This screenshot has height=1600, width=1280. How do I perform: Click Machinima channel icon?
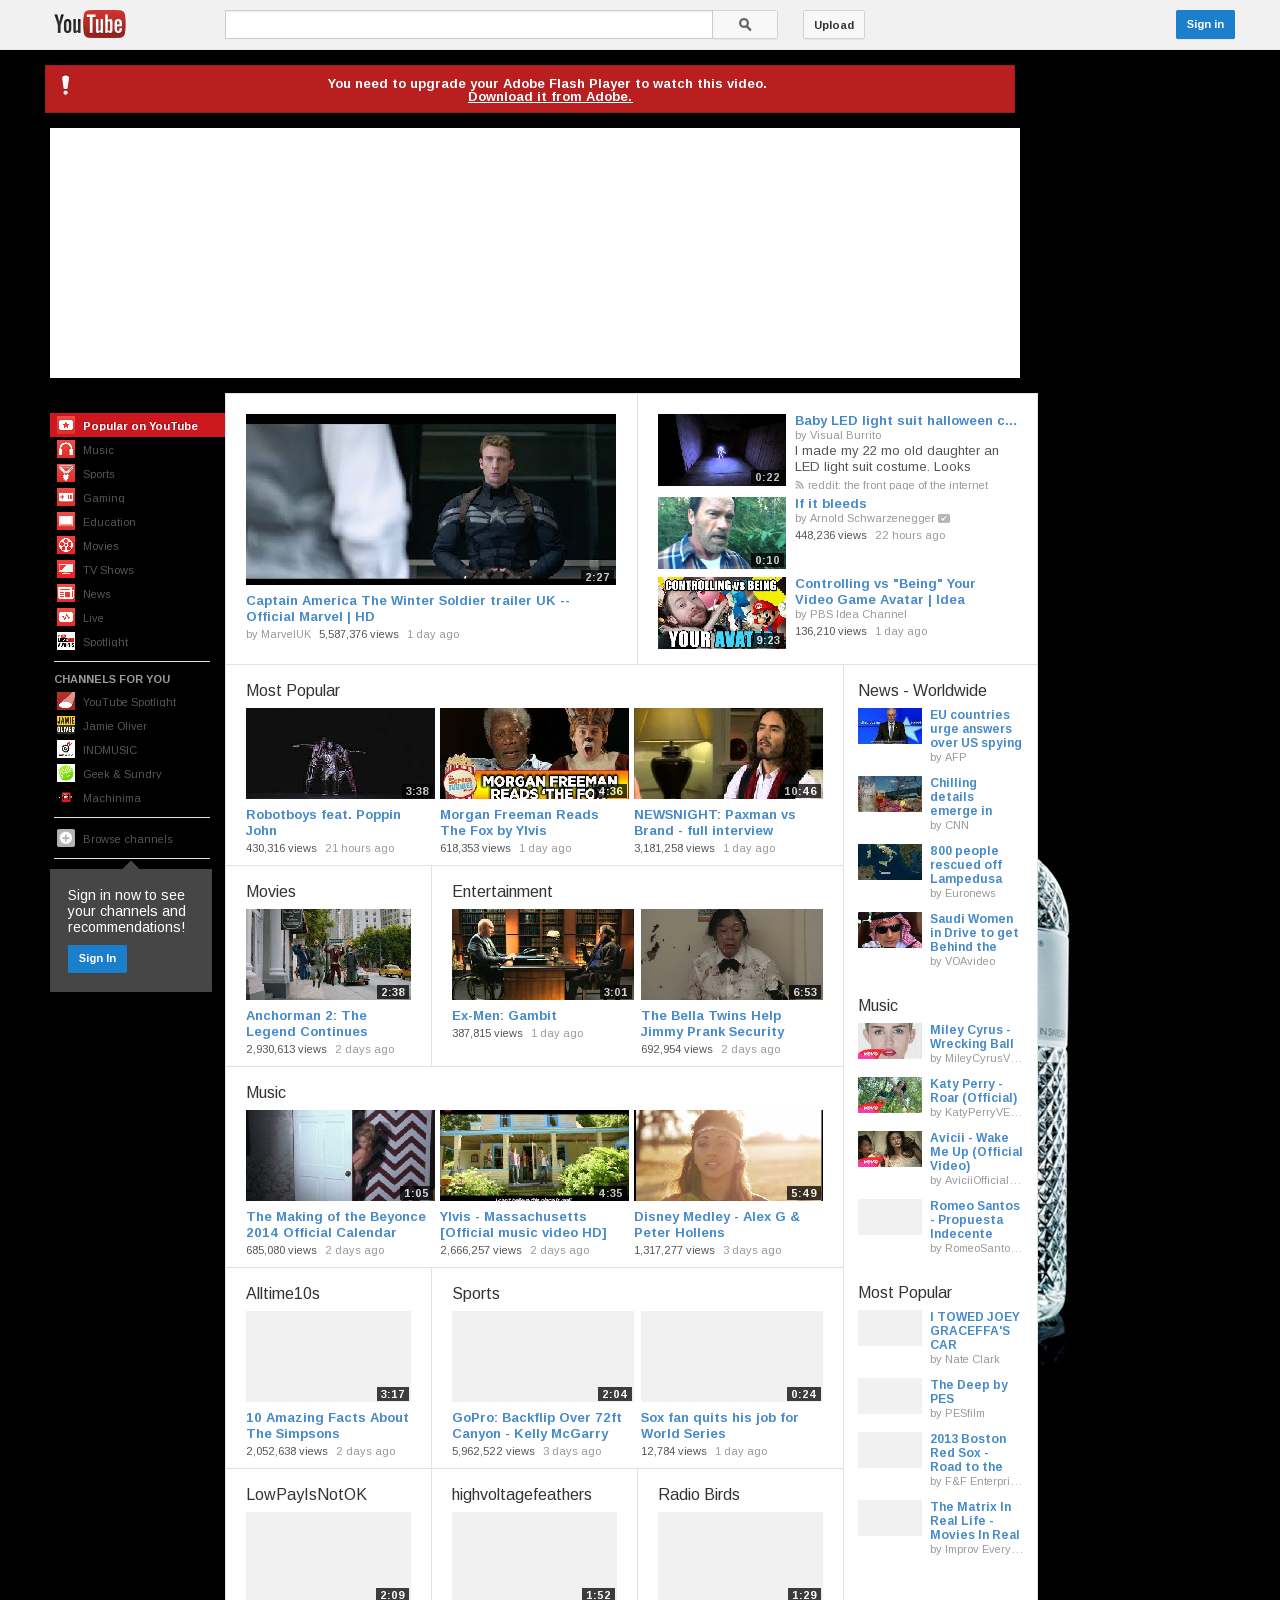[x=66, y=797]
